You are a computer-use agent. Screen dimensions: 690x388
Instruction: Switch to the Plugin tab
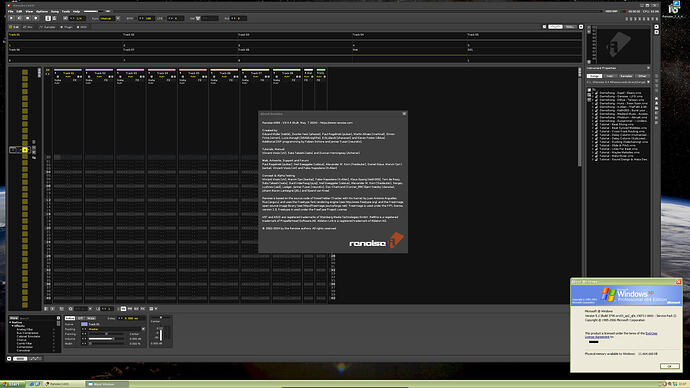pos(66,27)
